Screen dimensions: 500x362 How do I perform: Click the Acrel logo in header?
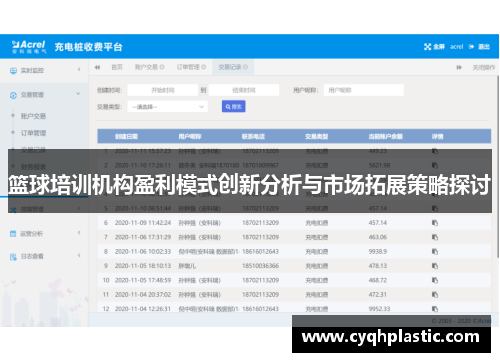[29, 47]
